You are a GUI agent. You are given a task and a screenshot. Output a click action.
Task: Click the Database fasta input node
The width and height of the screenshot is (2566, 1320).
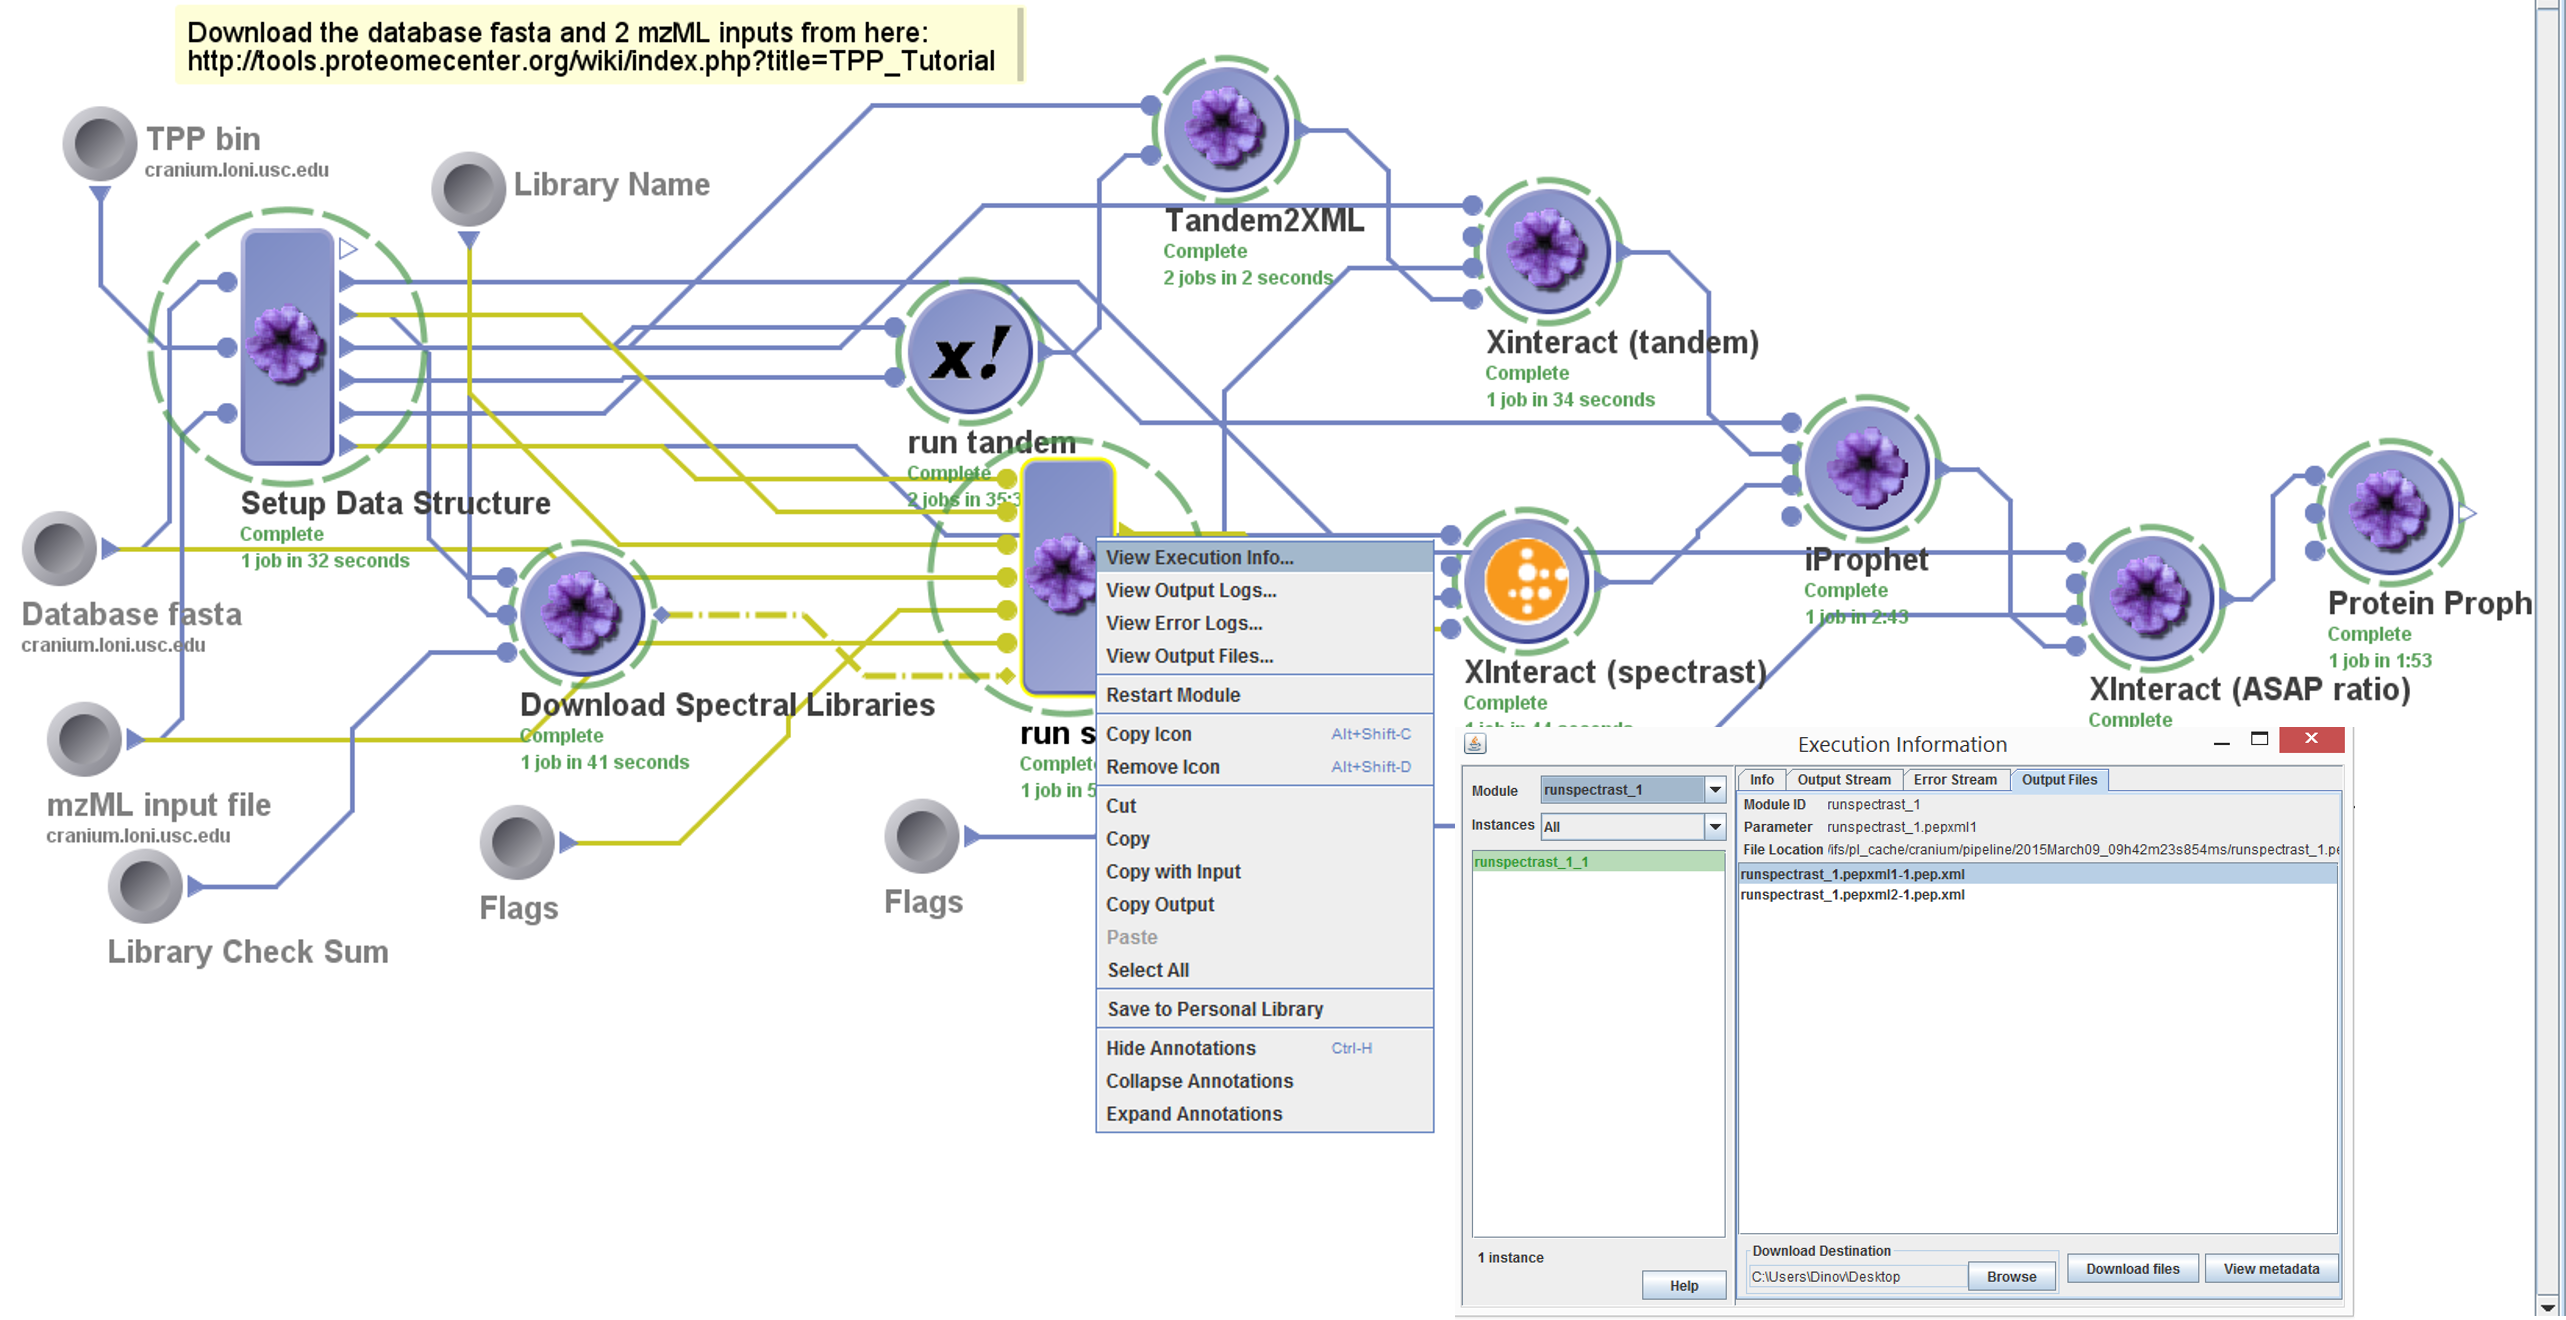point(59,549)
